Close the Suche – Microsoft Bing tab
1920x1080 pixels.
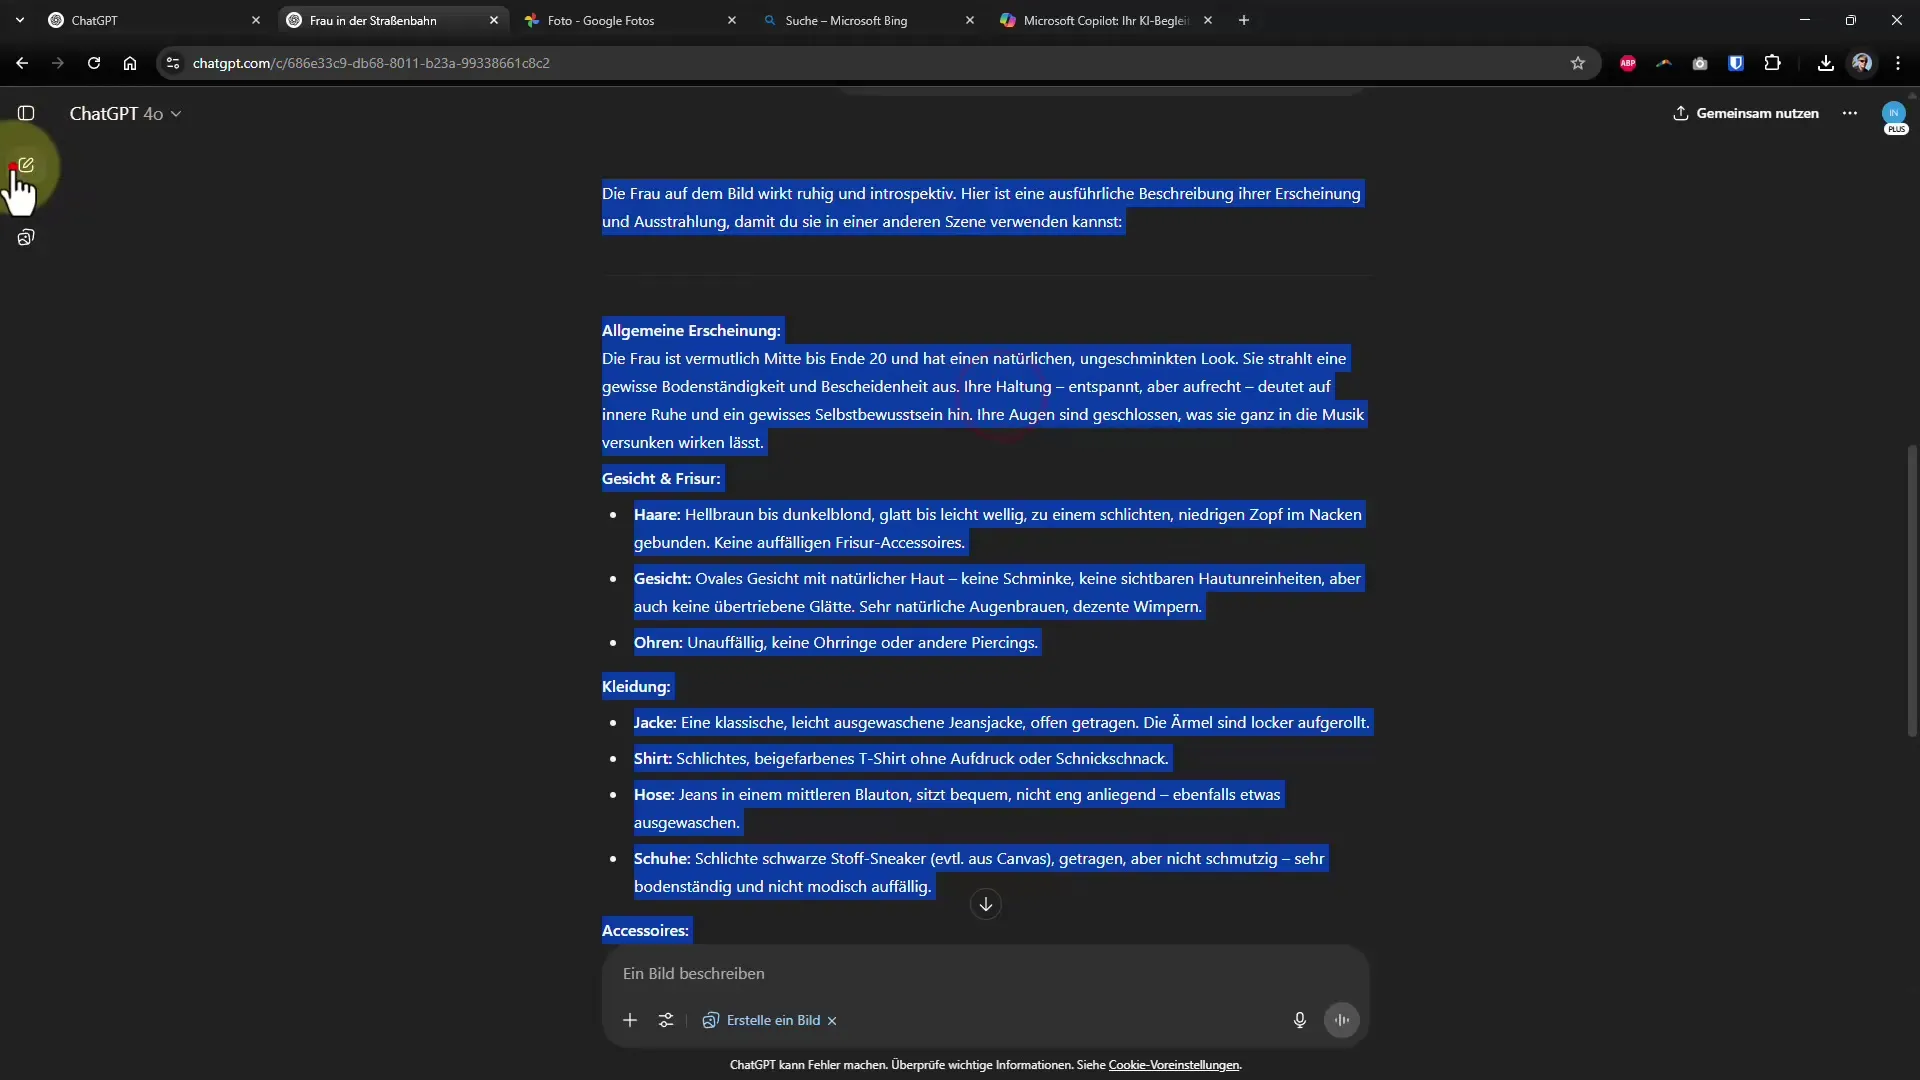[969, 20]
